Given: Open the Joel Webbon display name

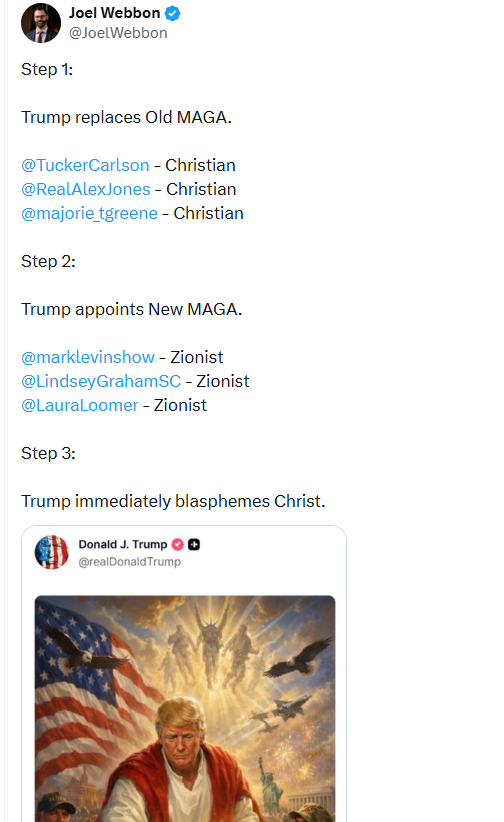Looking at the screenshot, I should point(114,13).
